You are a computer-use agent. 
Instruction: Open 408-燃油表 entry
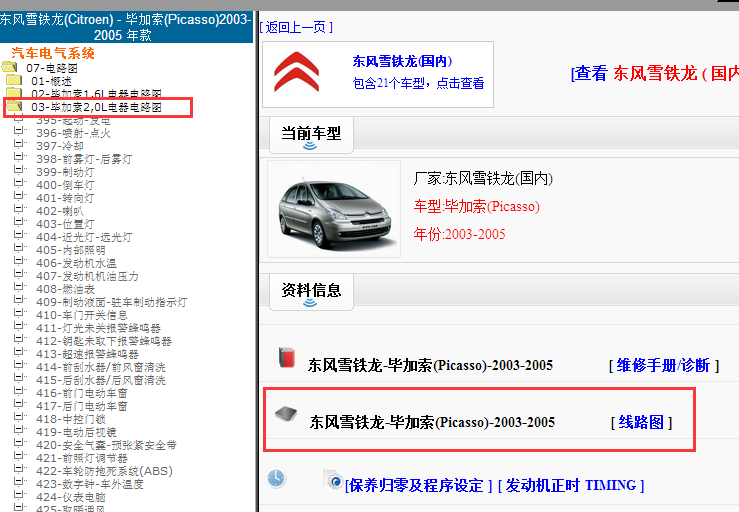pos(65,289)
